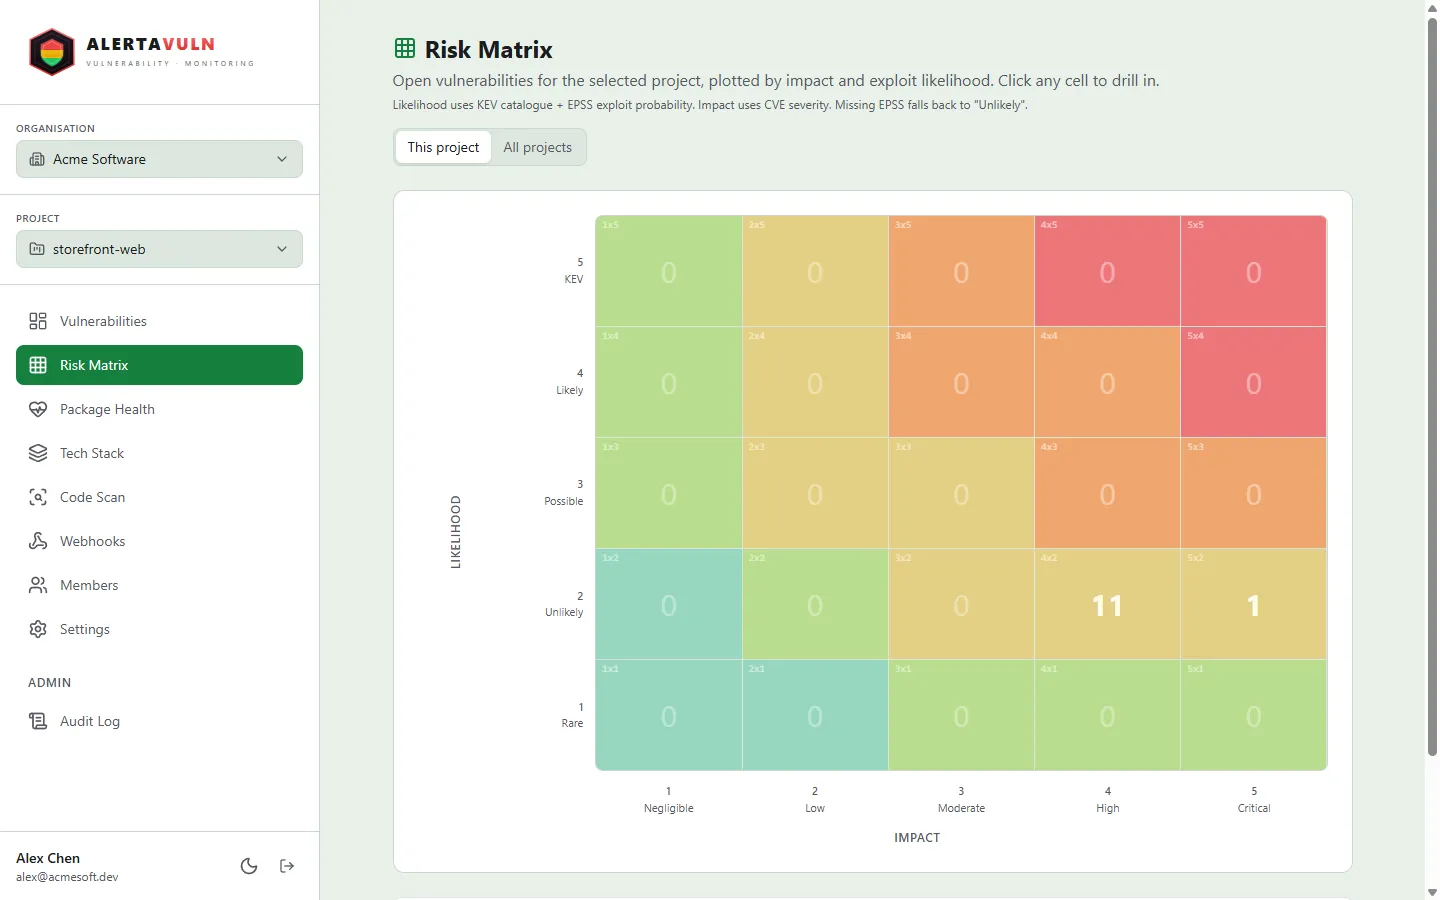
Task: Click the Vulnerabilities grid icon
Action: pyautogui.click(x=38, y=321)
